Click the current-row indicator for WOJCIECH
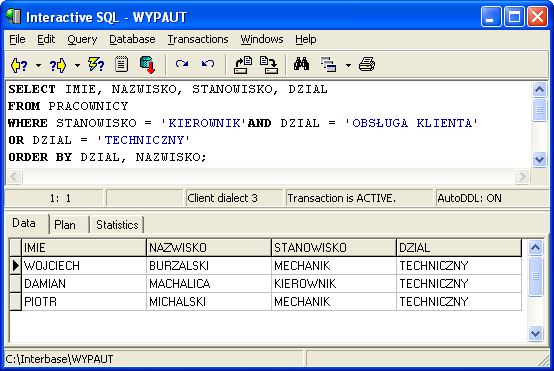This screenshot has width=554, height=371. click(x=16, y=266)
